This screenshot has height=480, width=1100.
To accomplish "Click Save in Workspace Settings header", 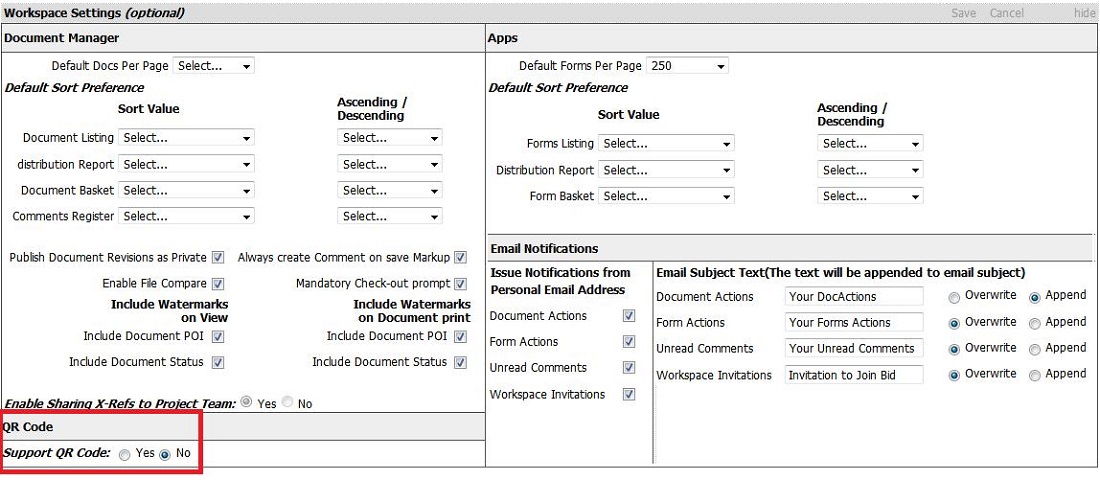I will 963,13.
